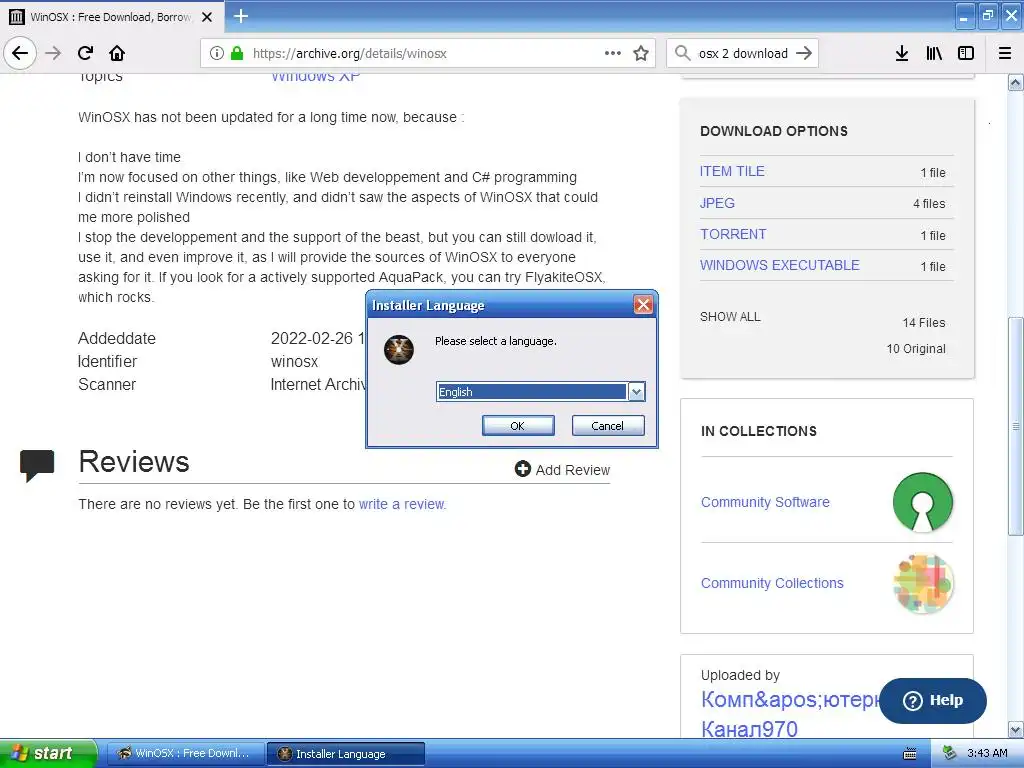1024x768 pixels.
Task: Open the Community Software collection link
Action: [x=765, y=502]
